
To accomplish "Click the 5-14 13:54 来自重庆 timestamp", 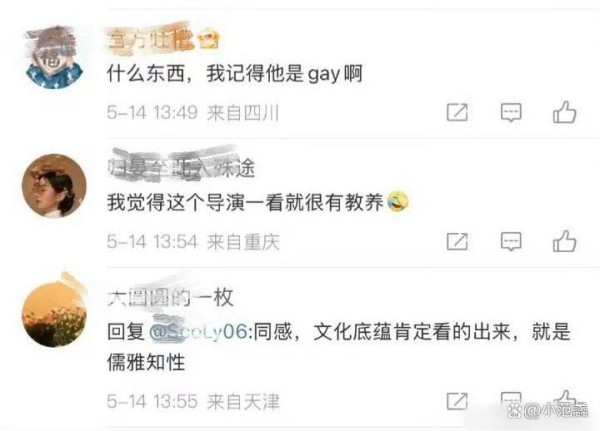I will coord(193,242).
